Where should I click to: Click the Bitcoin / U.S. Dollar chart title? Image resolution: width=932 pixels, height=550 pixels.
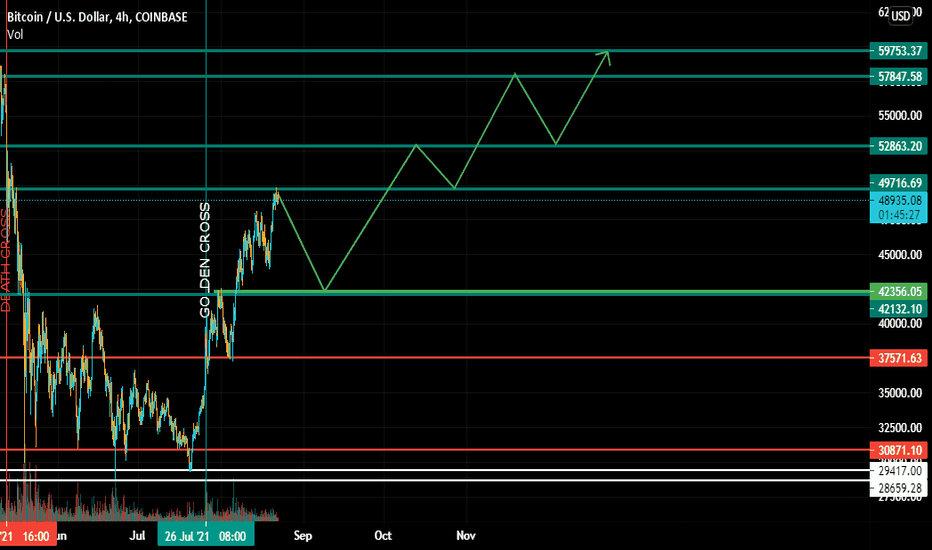click(x=97, y=17)
